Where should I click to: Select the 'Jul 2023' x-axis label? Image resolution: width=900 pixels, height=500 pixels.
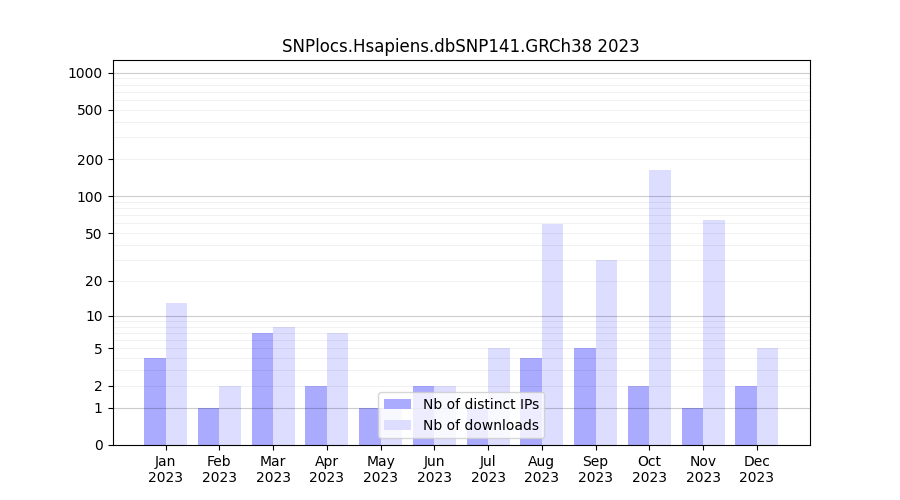coord(488,469)
